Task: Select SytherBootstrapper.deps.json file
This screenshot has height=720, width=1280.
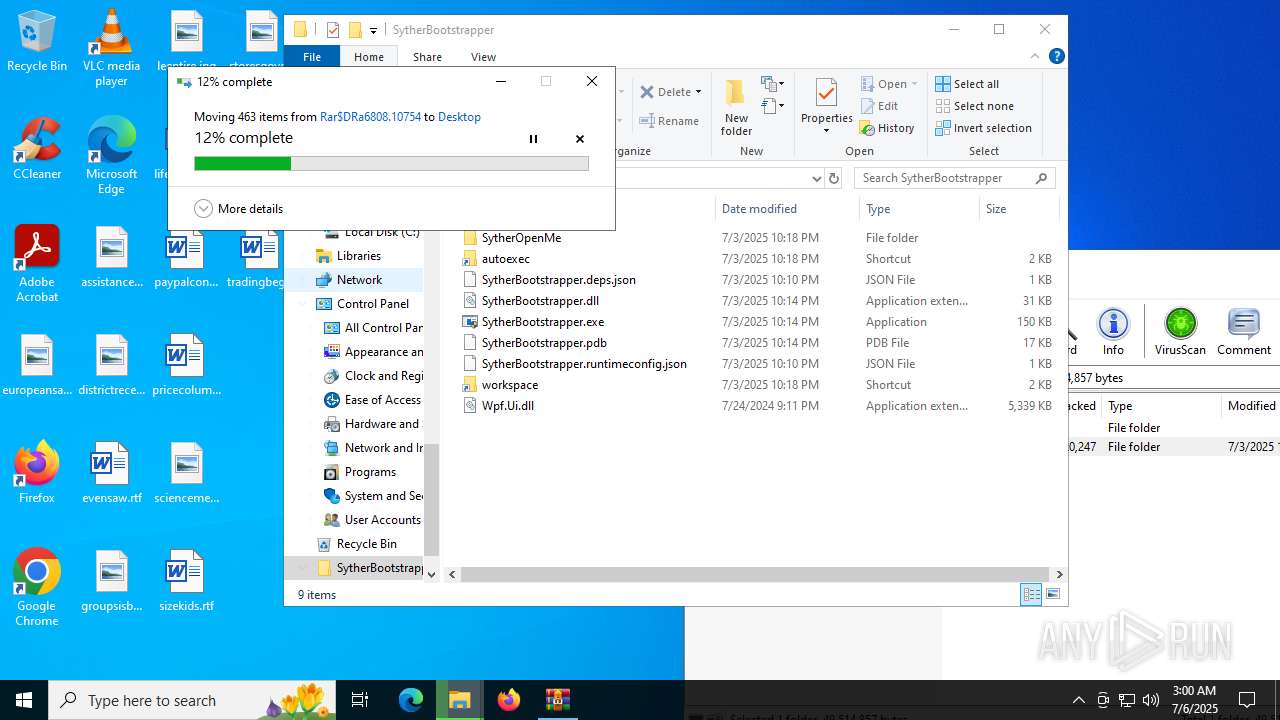Action: [558, 280]
